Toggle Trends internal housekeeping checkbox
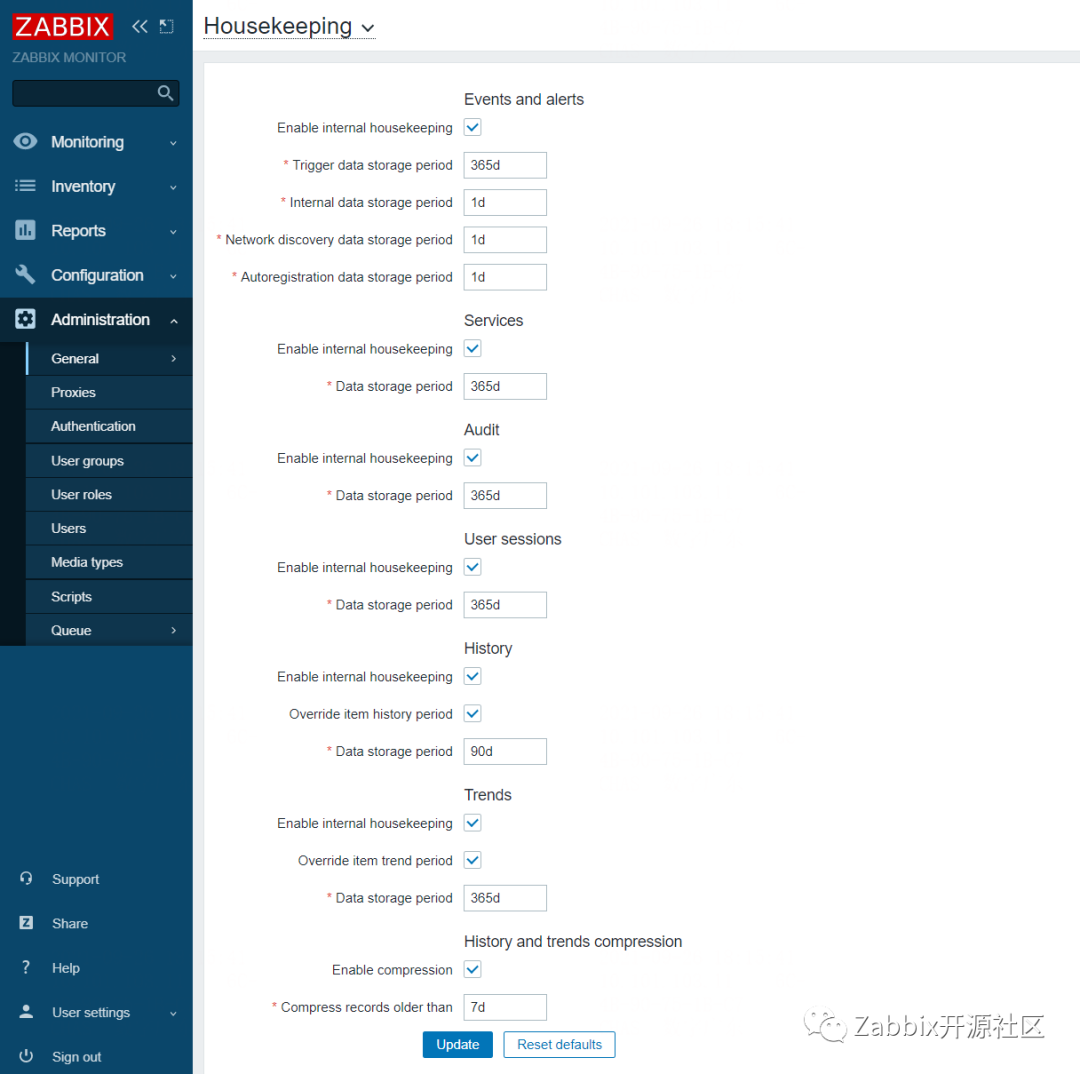Screen dimensions: 1080x1074 click(472, 823)
